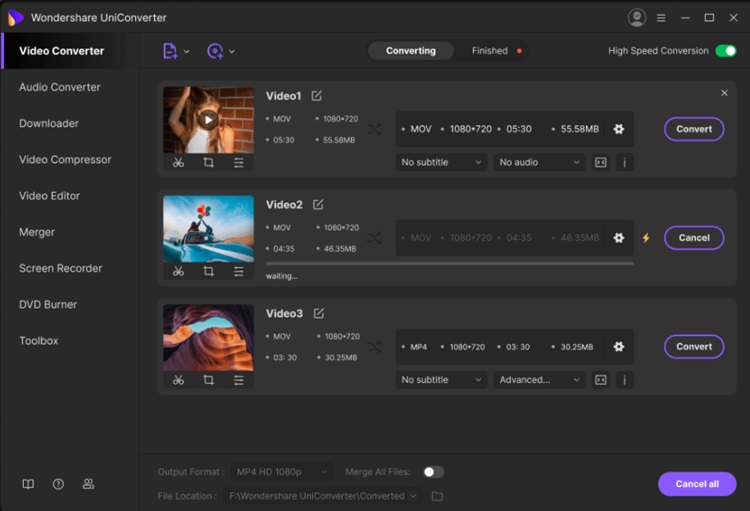Cancel the Video2 conversion
This screenshot has width=750, height=511.
click(x=694, y=238)
